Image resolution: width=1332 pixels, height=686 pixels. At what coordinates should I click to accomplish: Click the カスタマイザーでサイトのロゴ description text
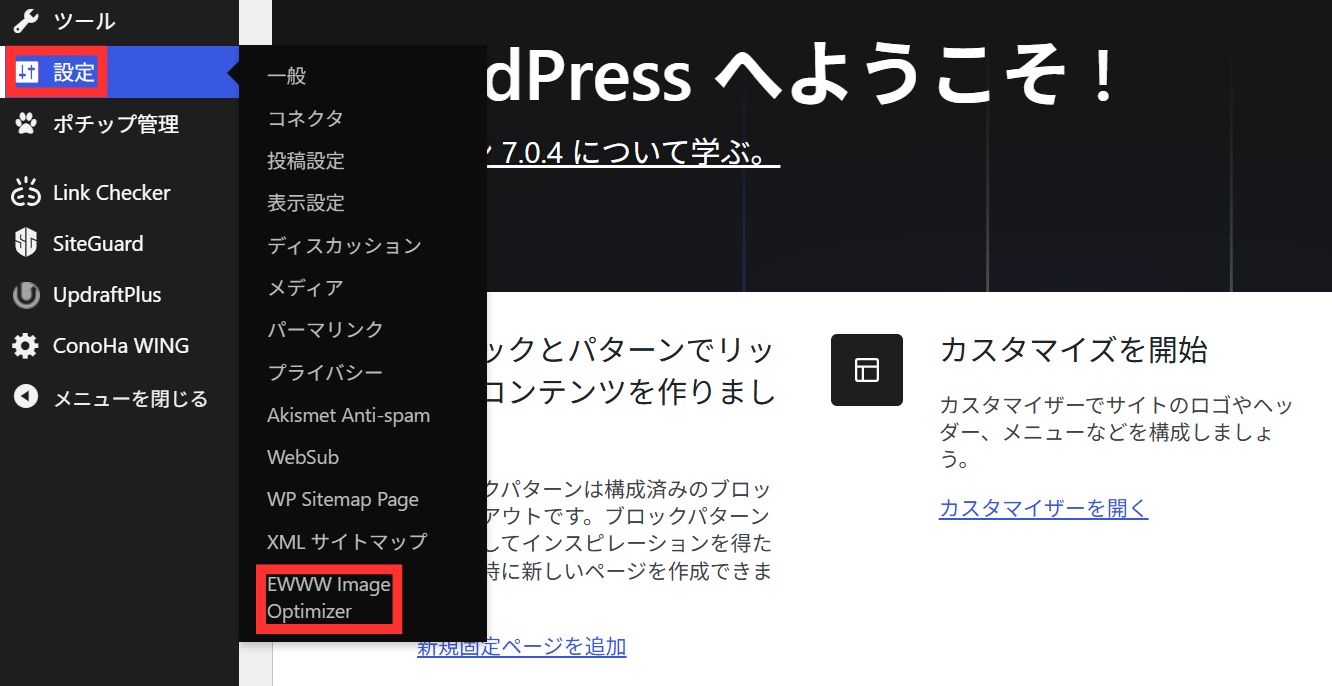pos(1116,433)
